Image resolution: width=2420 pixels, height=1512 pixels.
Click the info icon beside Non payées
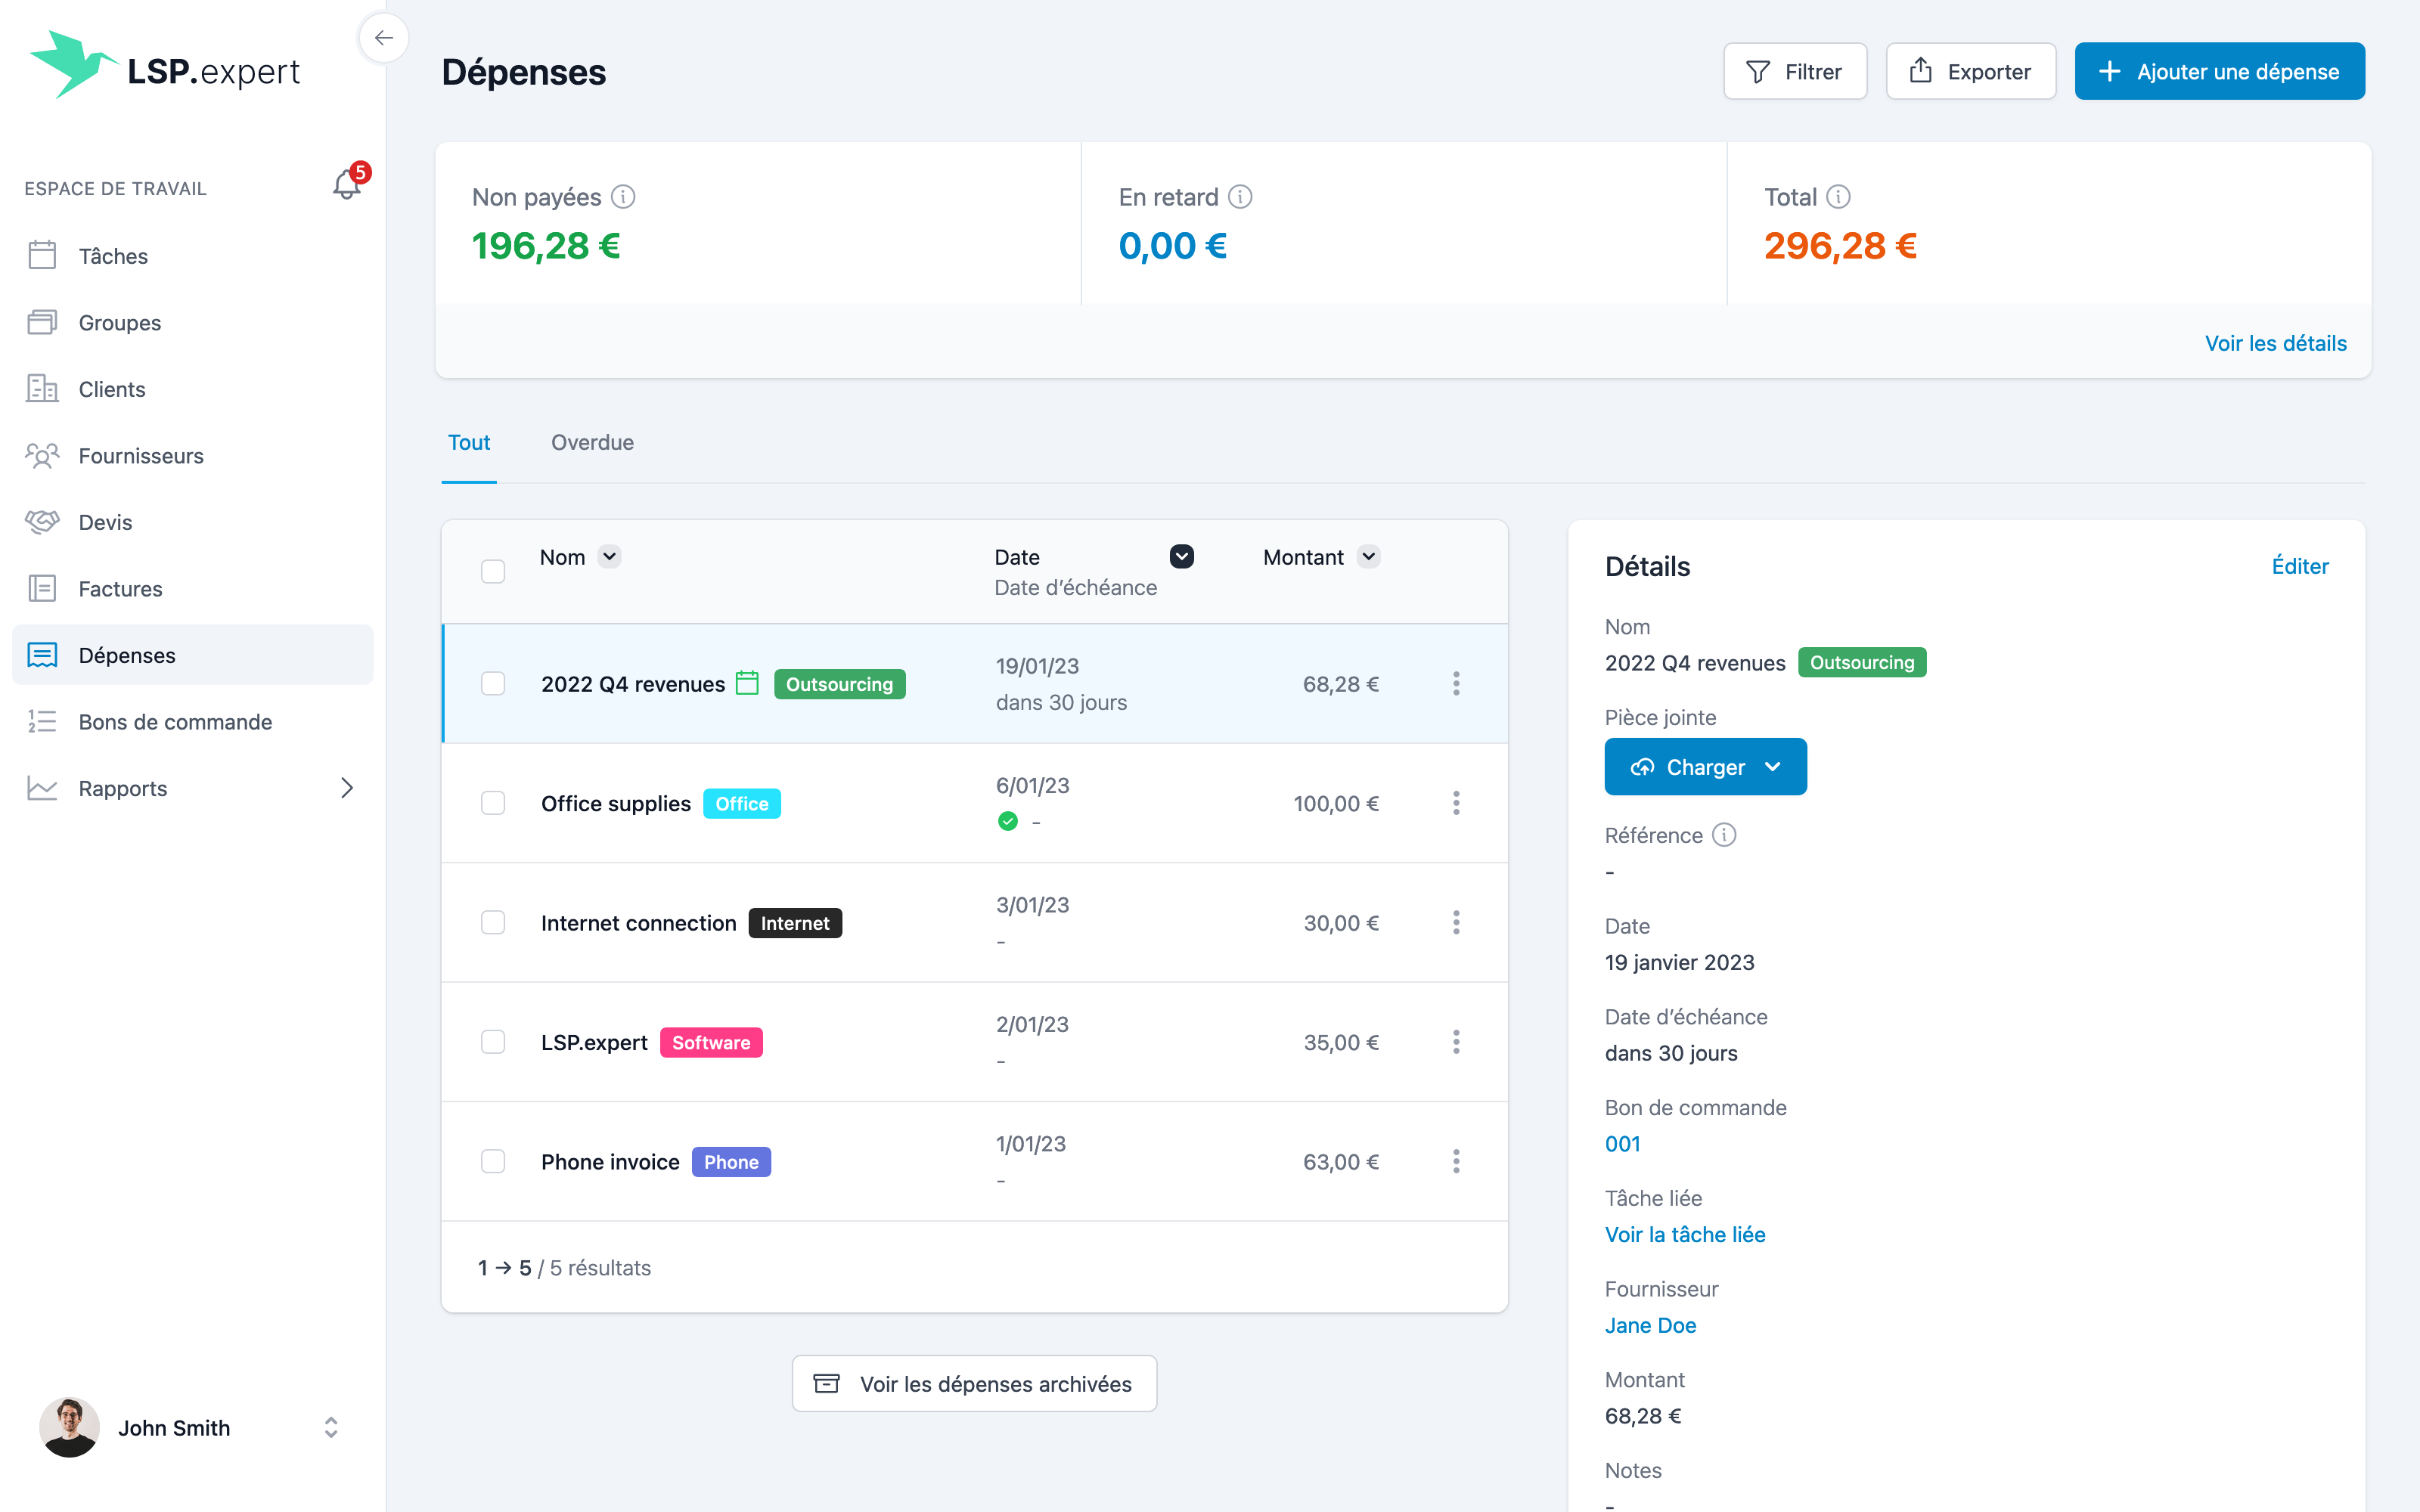[623, 197]
